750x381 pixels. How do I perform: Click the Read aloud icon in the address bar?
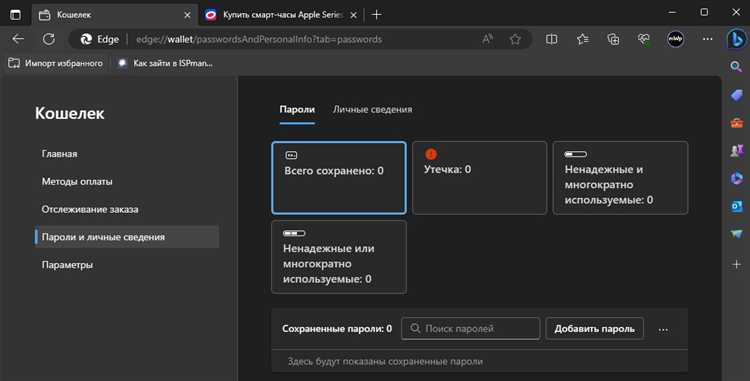tap(487, 39)
